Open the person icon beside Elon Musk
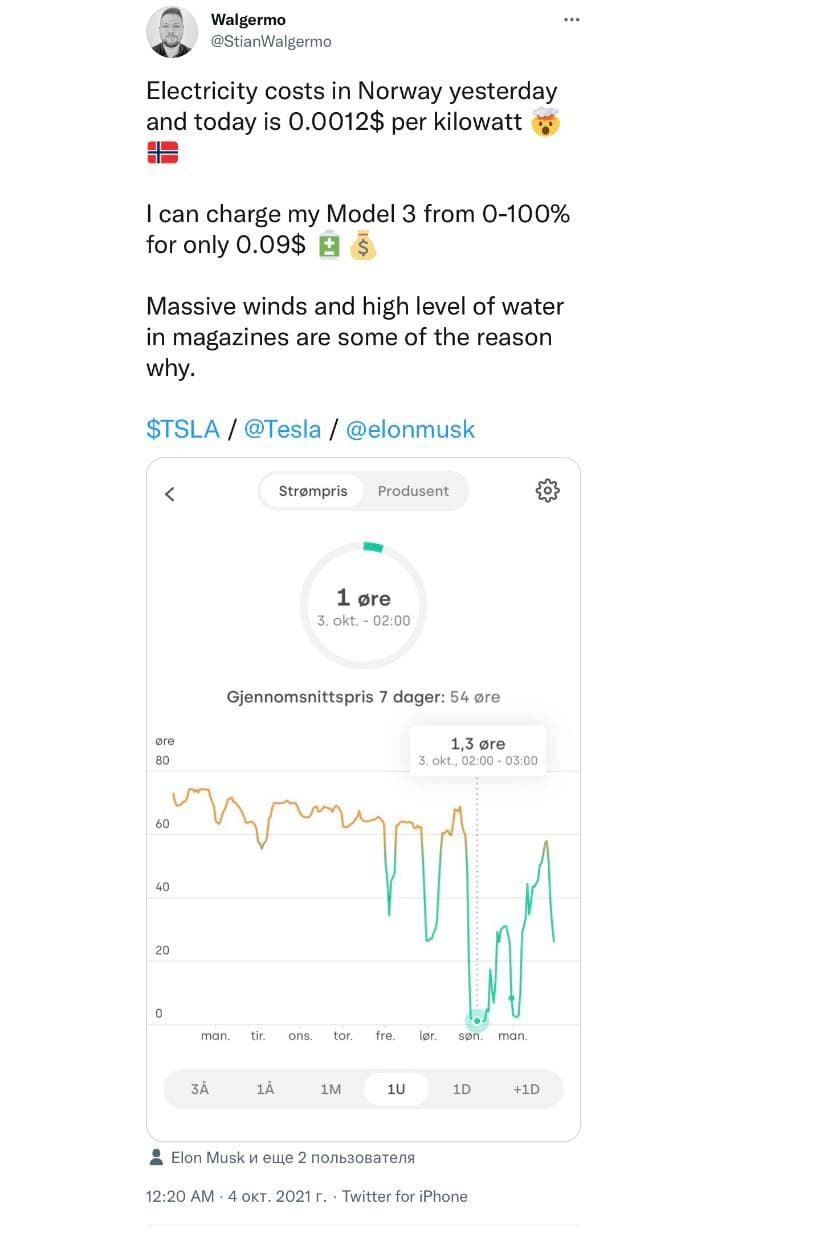The width and height of the screenshot is (828, 1248). click(156, 1157)
